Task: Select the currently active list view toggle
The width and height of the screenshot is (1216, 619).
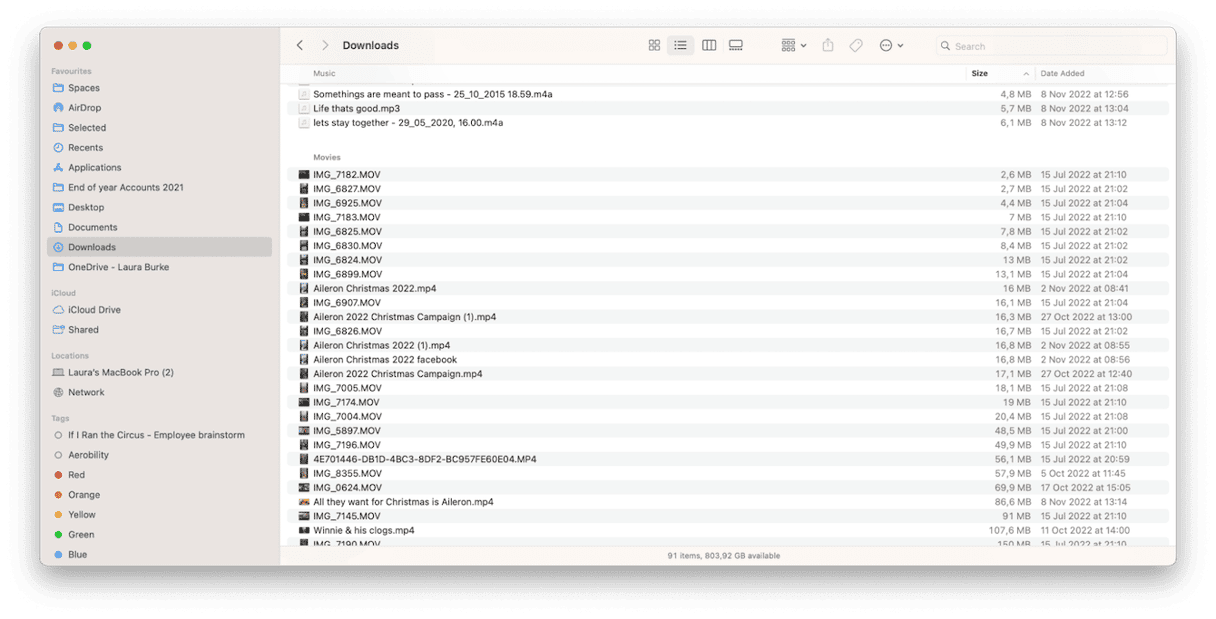Action: (681, 45)
